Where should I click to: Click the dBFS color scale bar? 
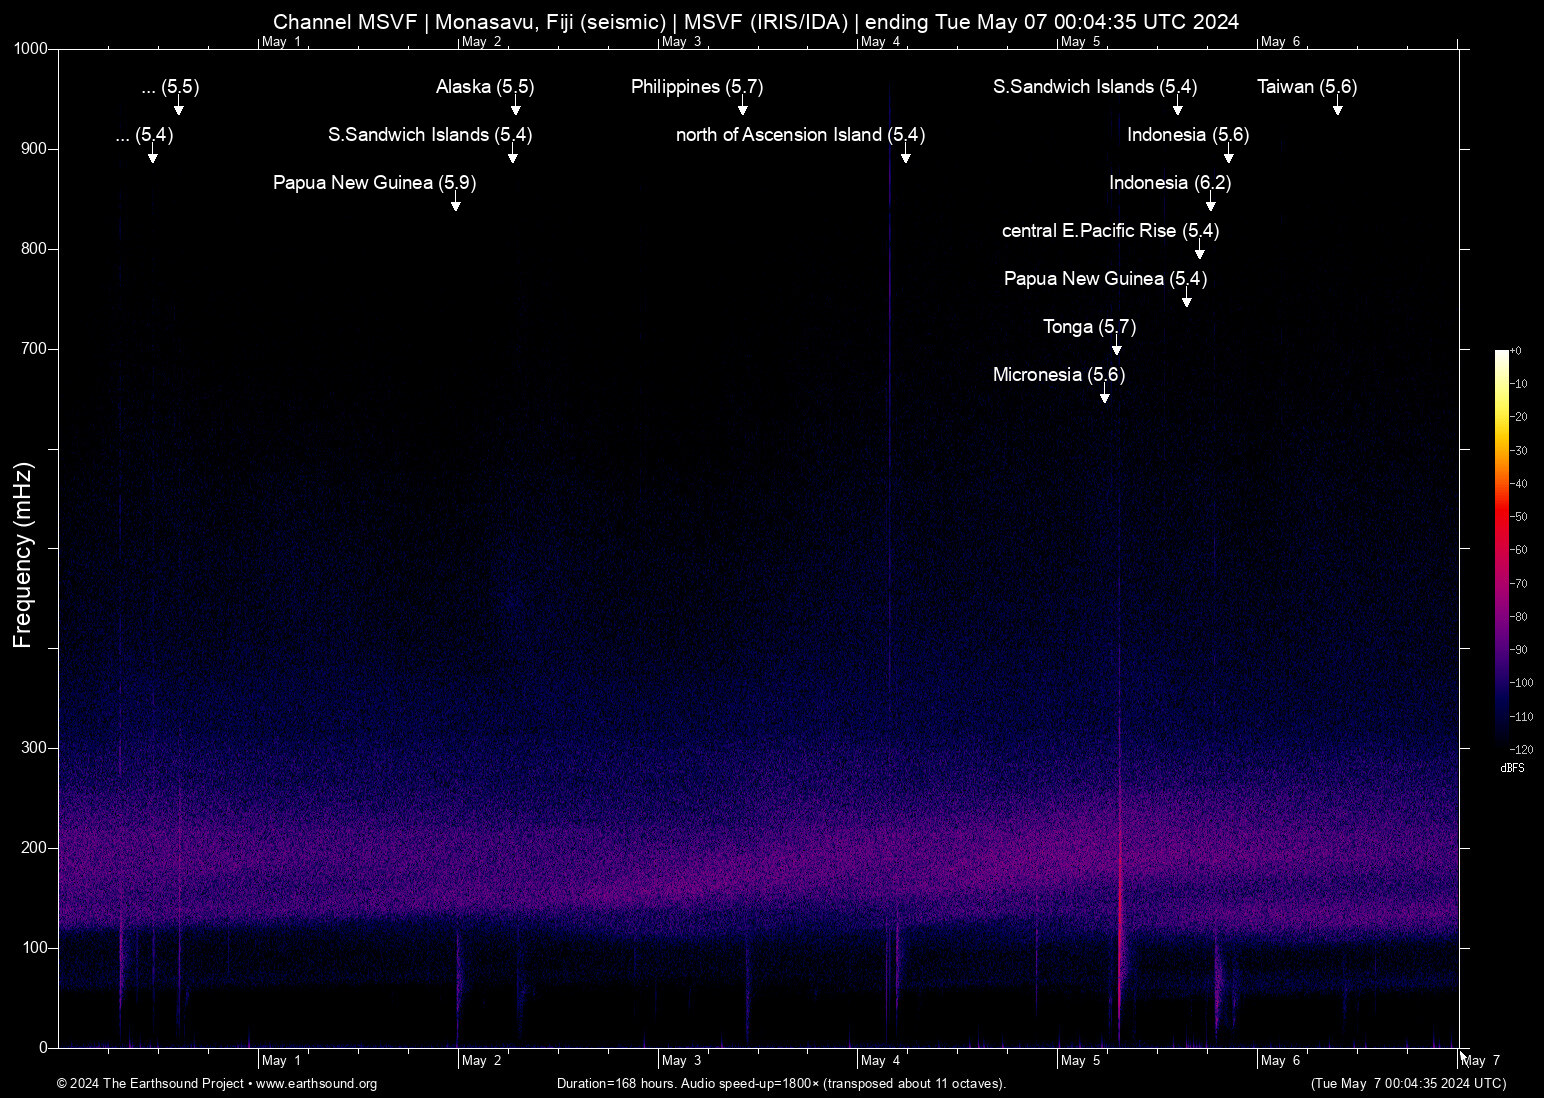[1502, 548]
